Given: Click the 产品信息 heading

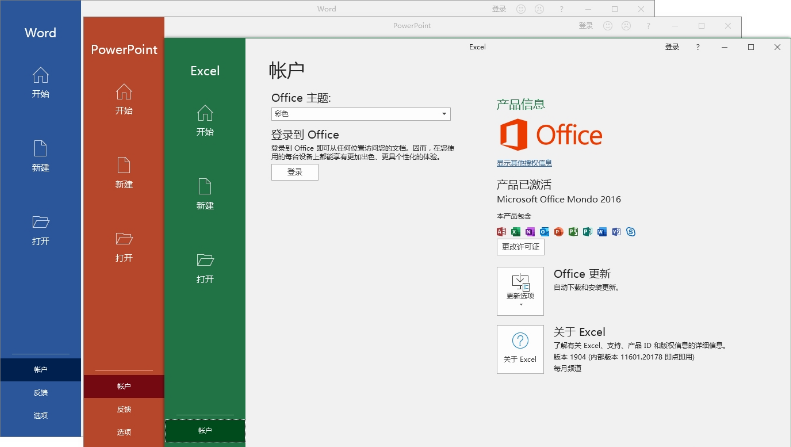Looking at the screenshot, I should tap(521, 104).
